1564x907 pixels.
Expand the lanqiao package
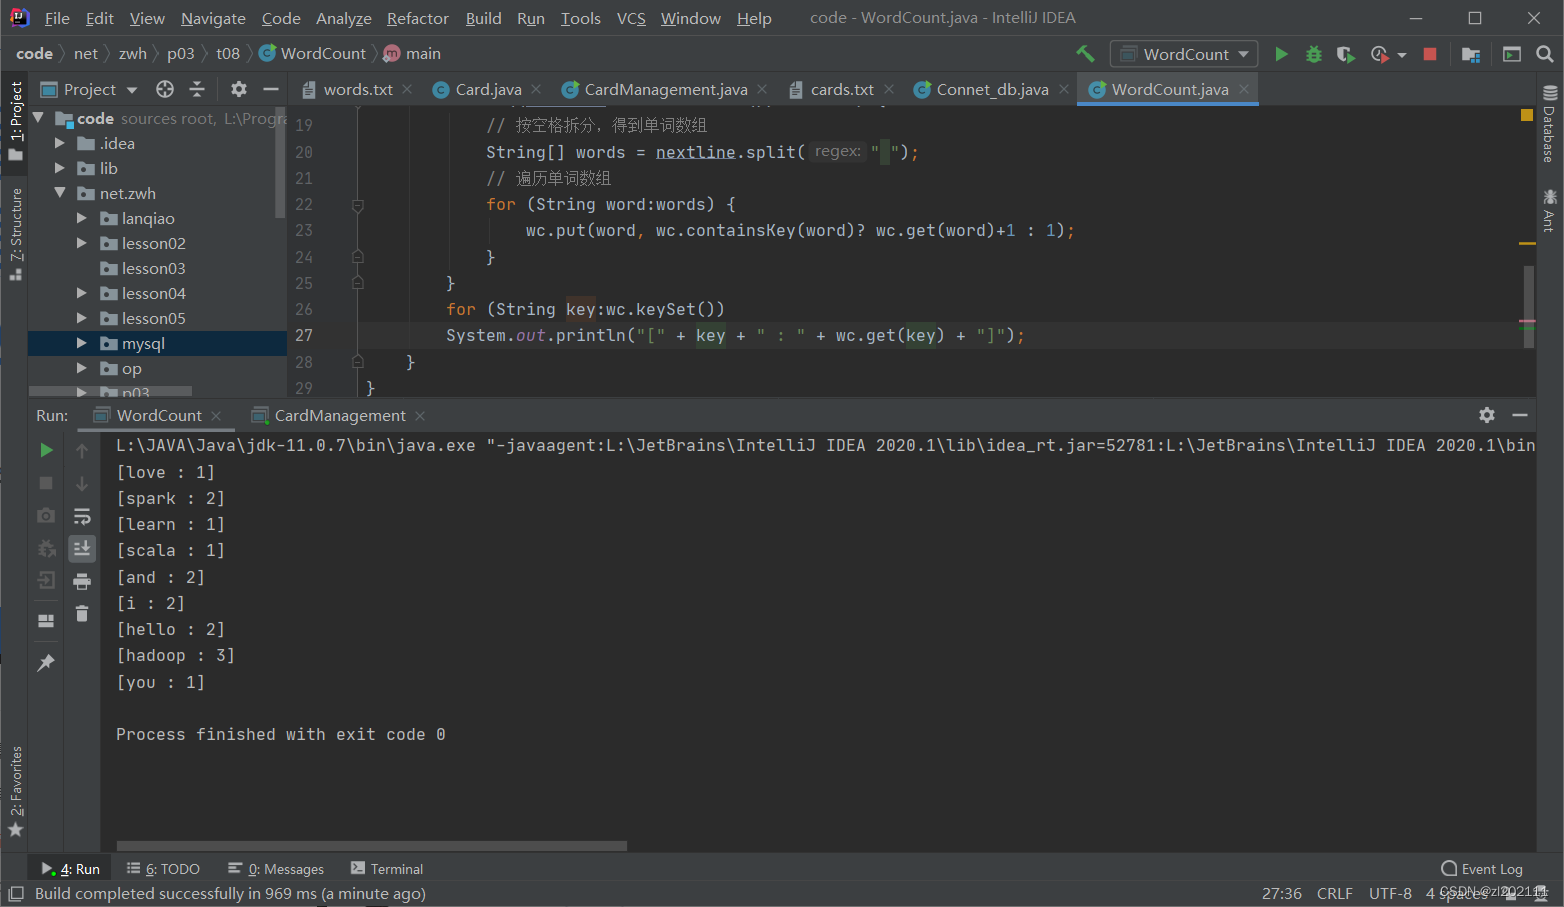[82, 218]
